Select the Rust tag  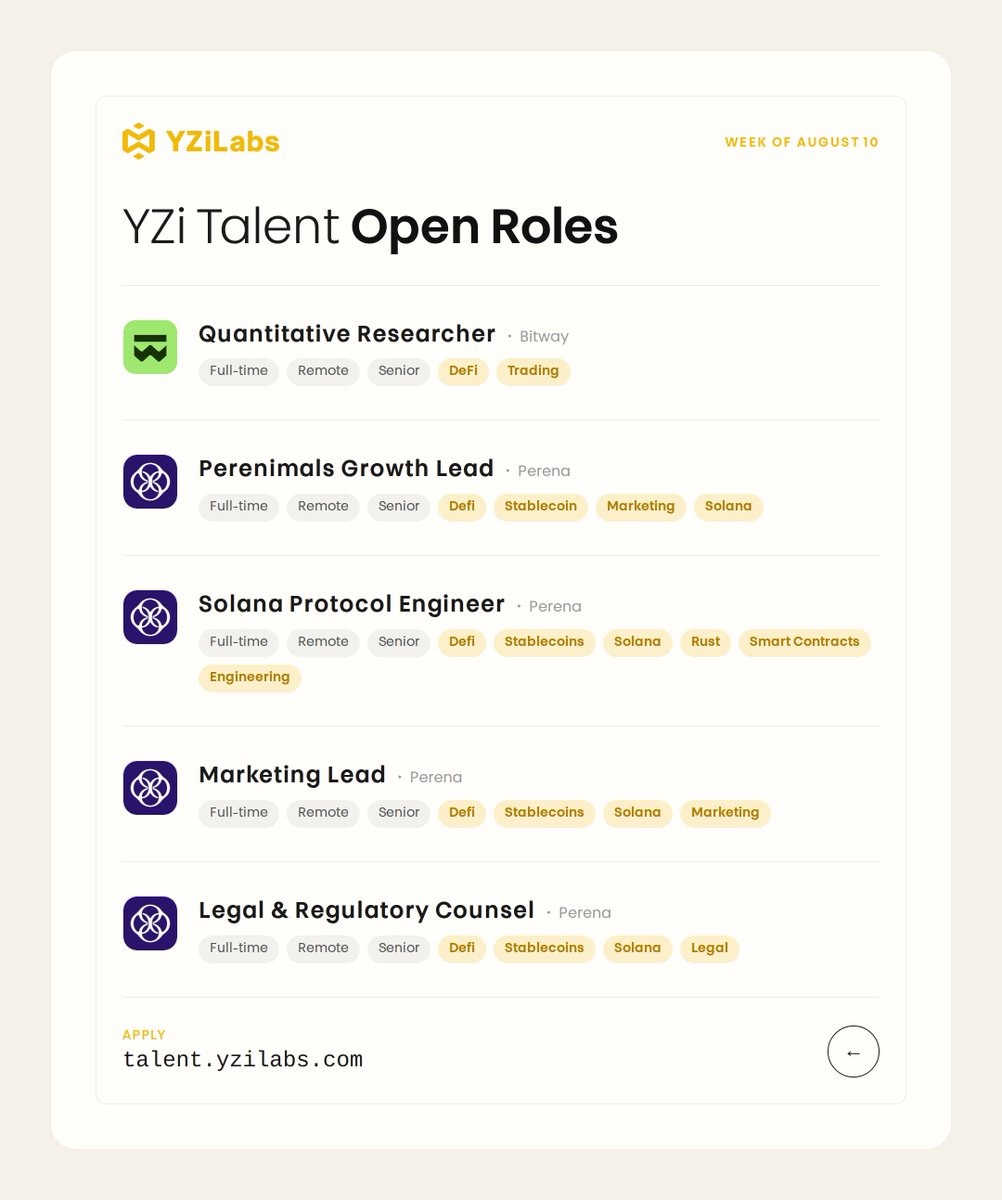[x=705, y=642]
